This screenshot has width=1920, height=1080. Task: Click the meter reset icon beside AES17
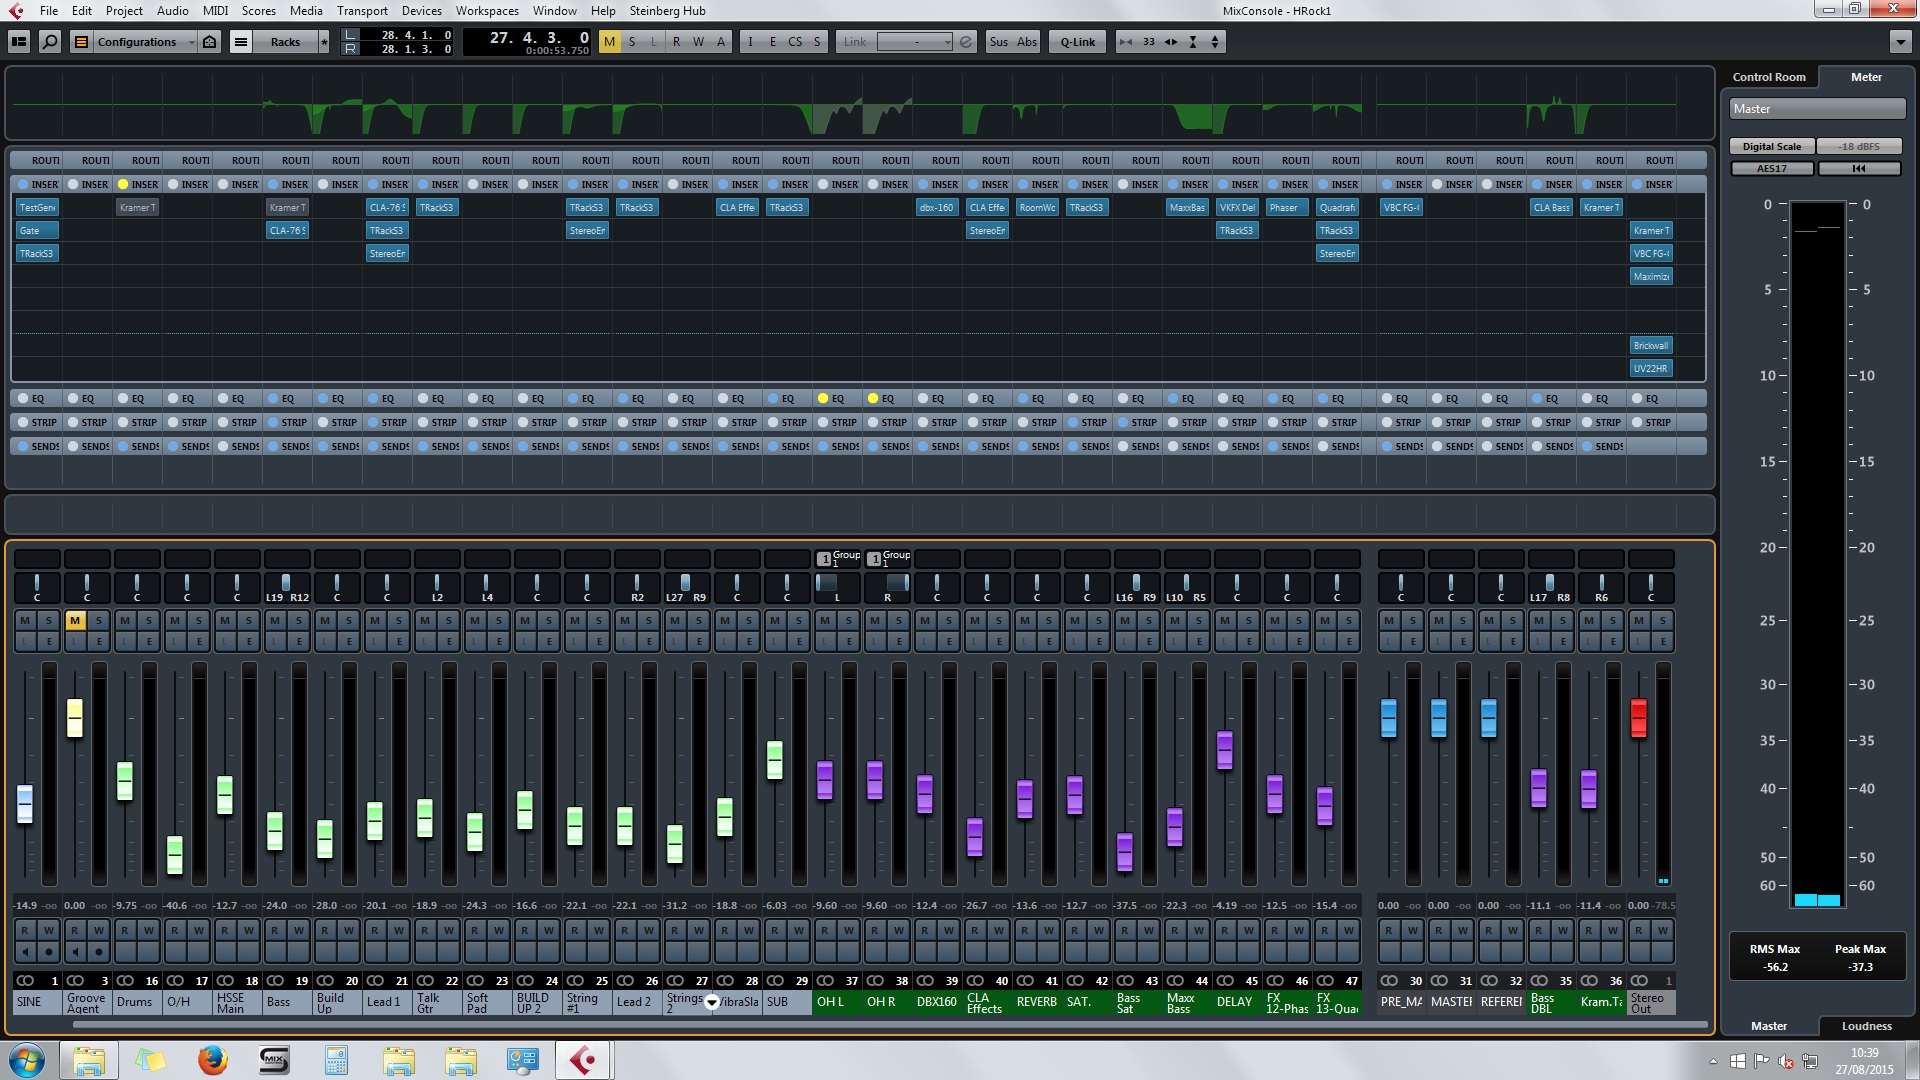click(x=1859, y=168)
